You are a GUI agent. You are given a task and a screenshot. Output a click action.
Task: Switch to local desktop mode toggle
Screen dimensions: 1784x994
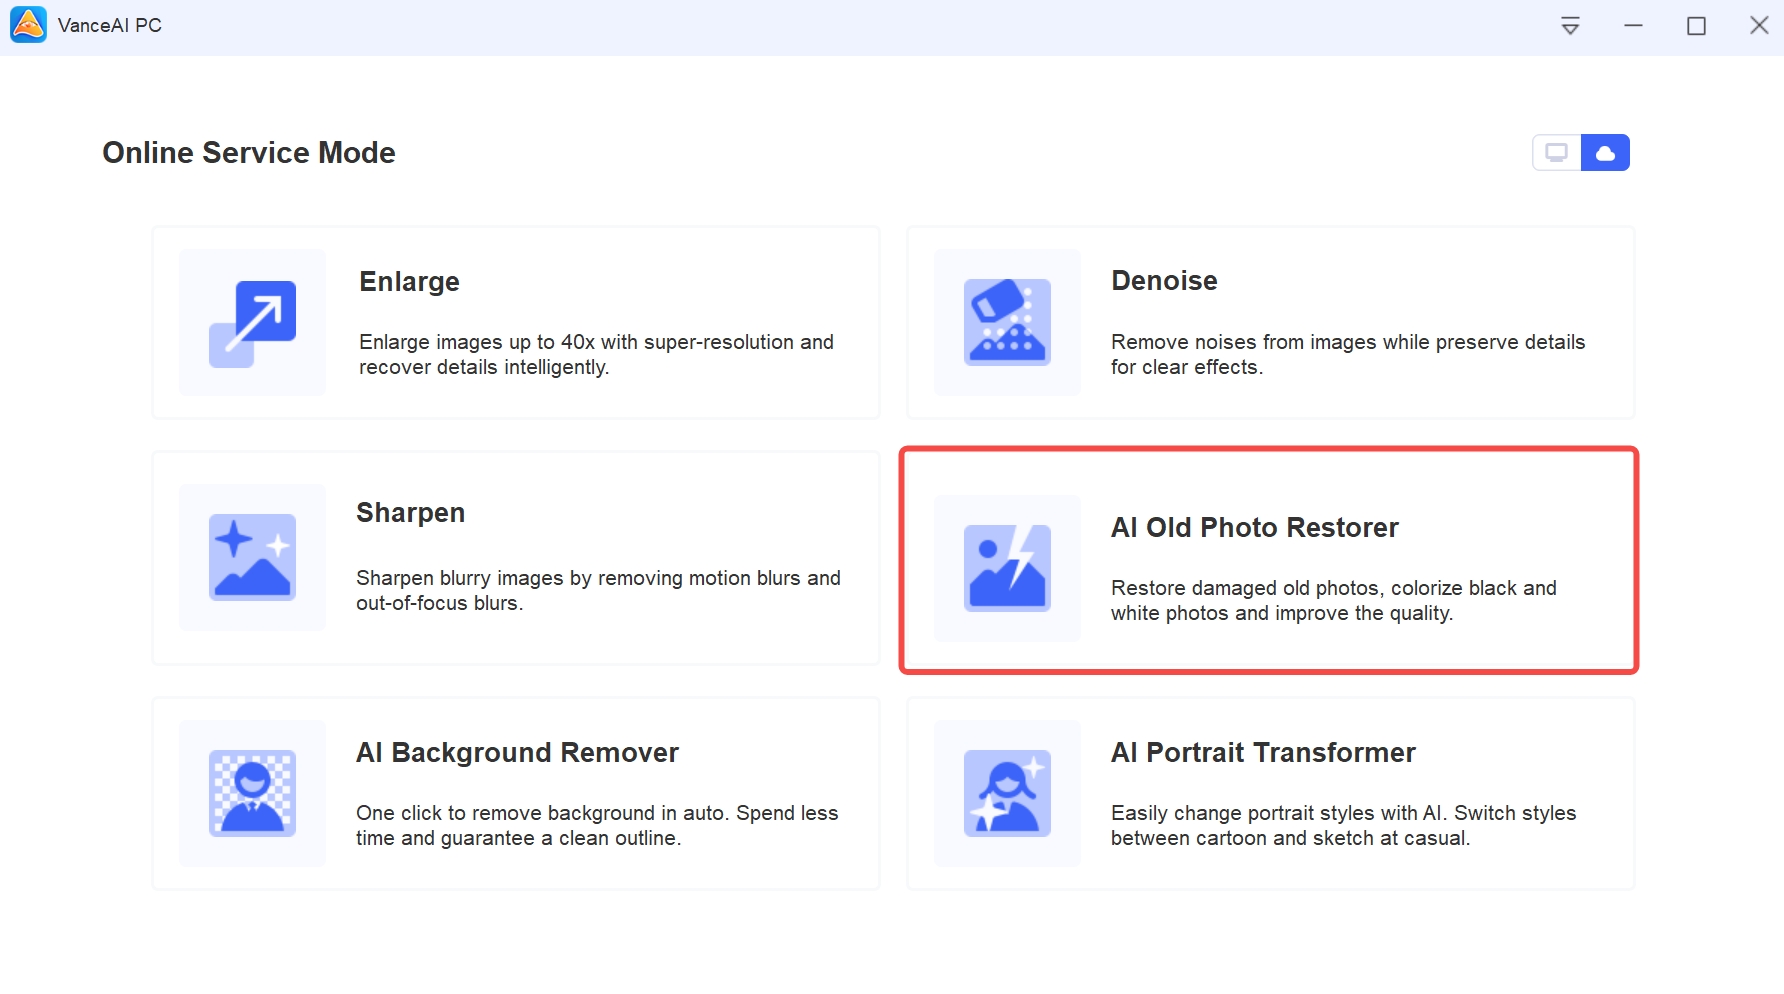[1557, 153]
